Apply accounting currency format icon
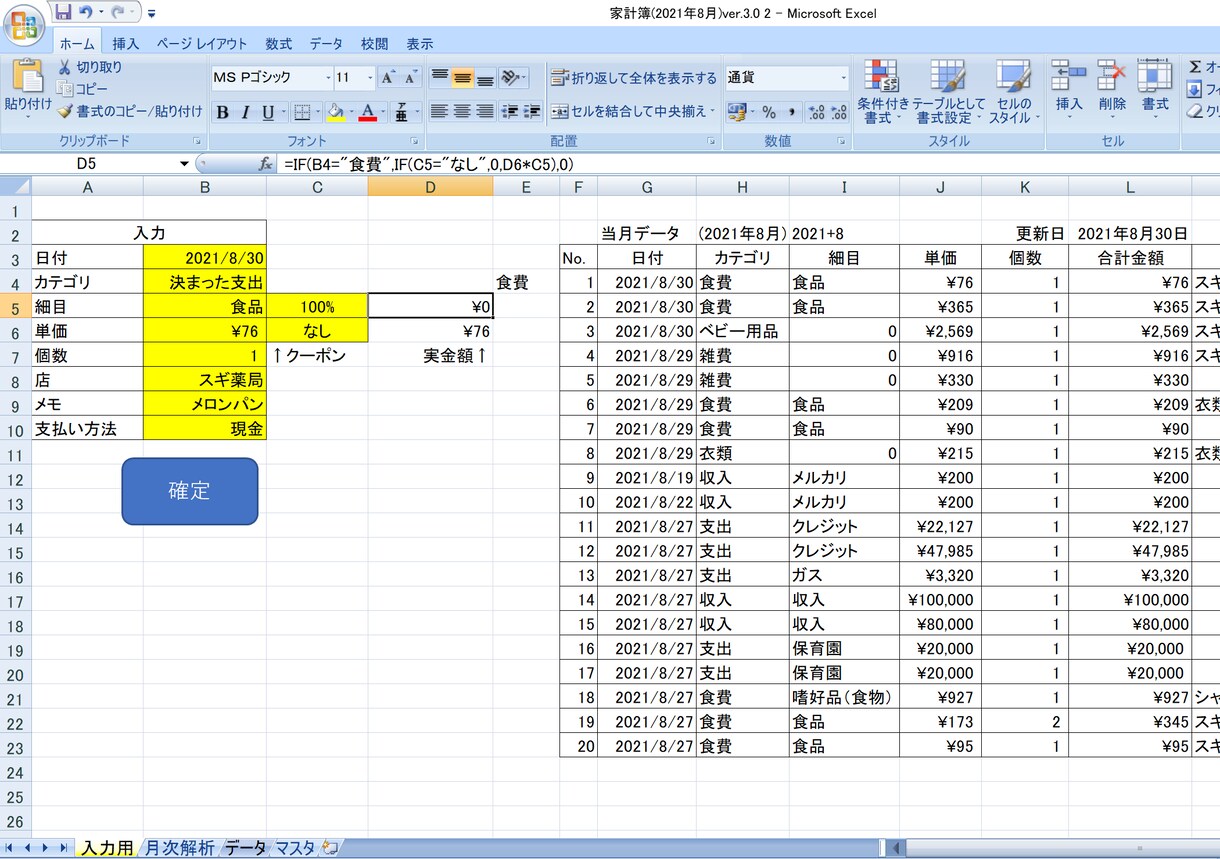 click(737, 112)
